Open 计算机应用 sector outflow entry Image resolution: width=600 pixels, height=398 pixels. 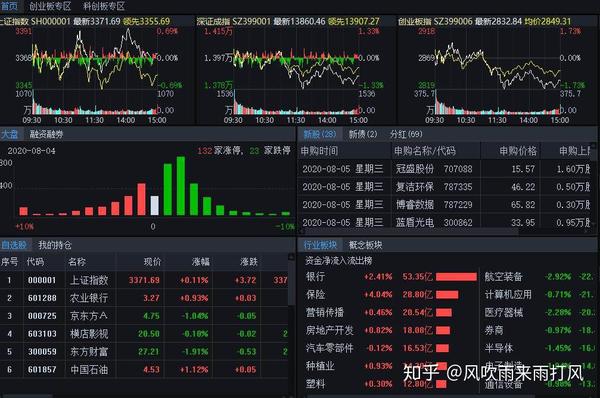click(x=540, y=295)
